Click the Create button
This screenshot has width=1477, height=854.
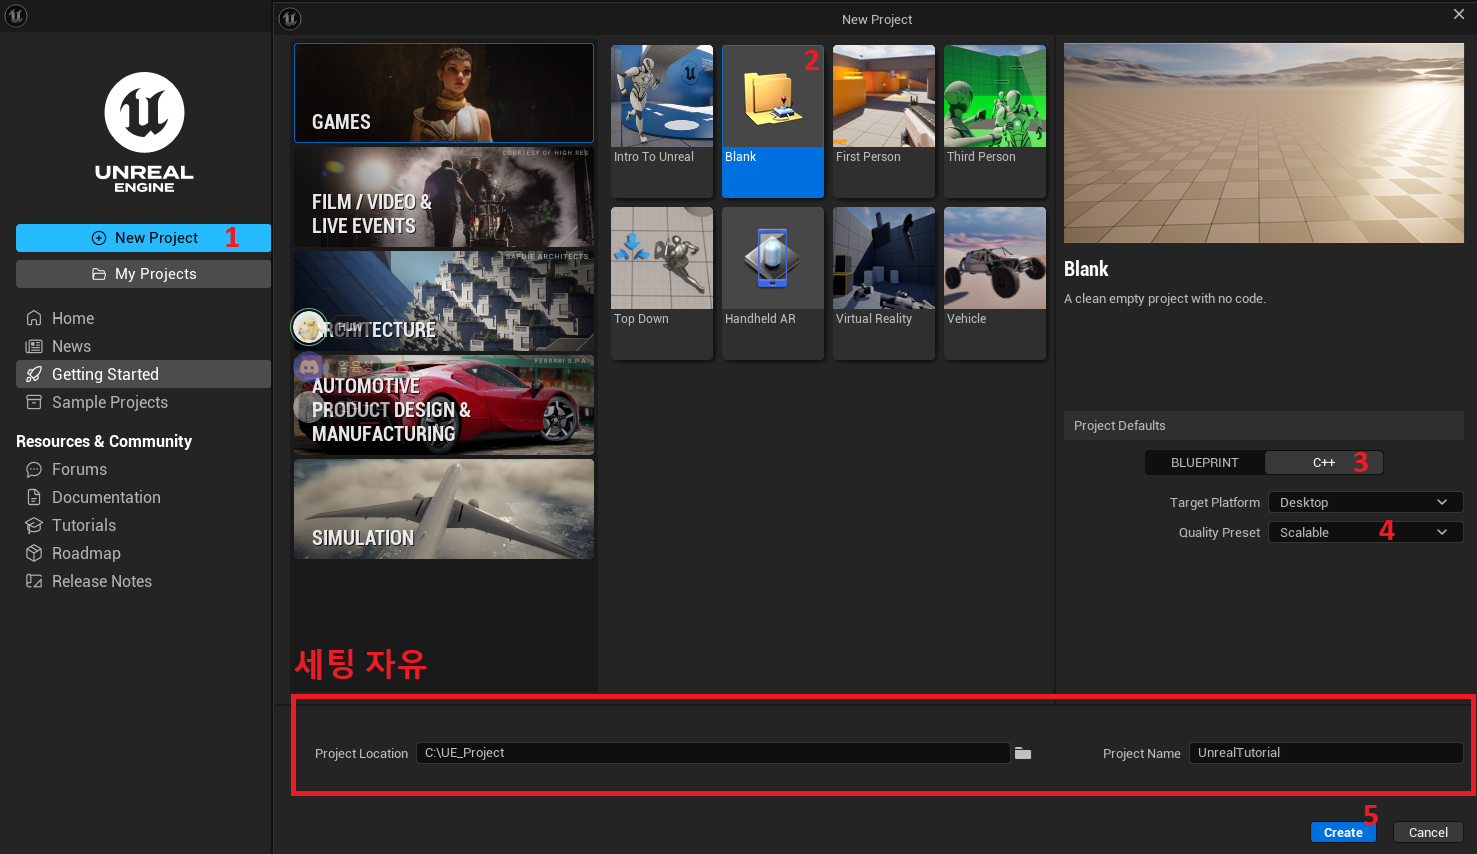point(1343,832)
